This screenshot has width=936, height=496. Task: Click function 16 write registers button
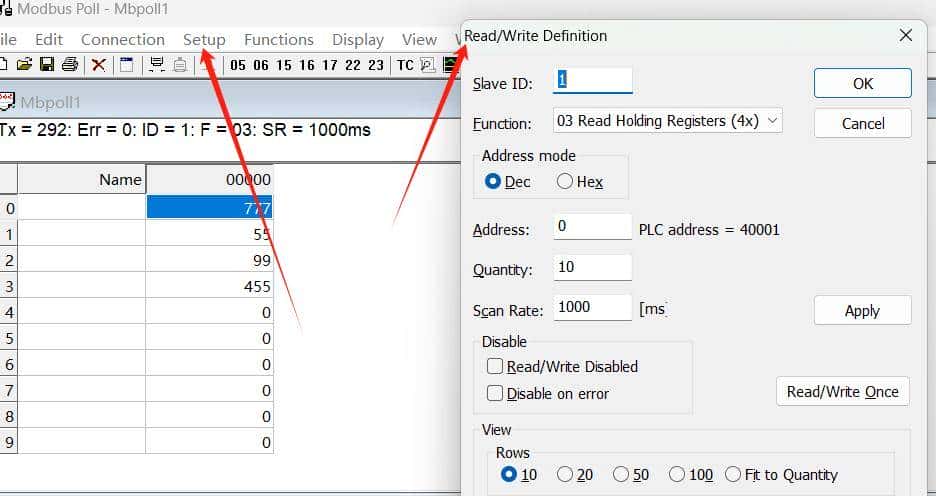(x=307, y=65)
